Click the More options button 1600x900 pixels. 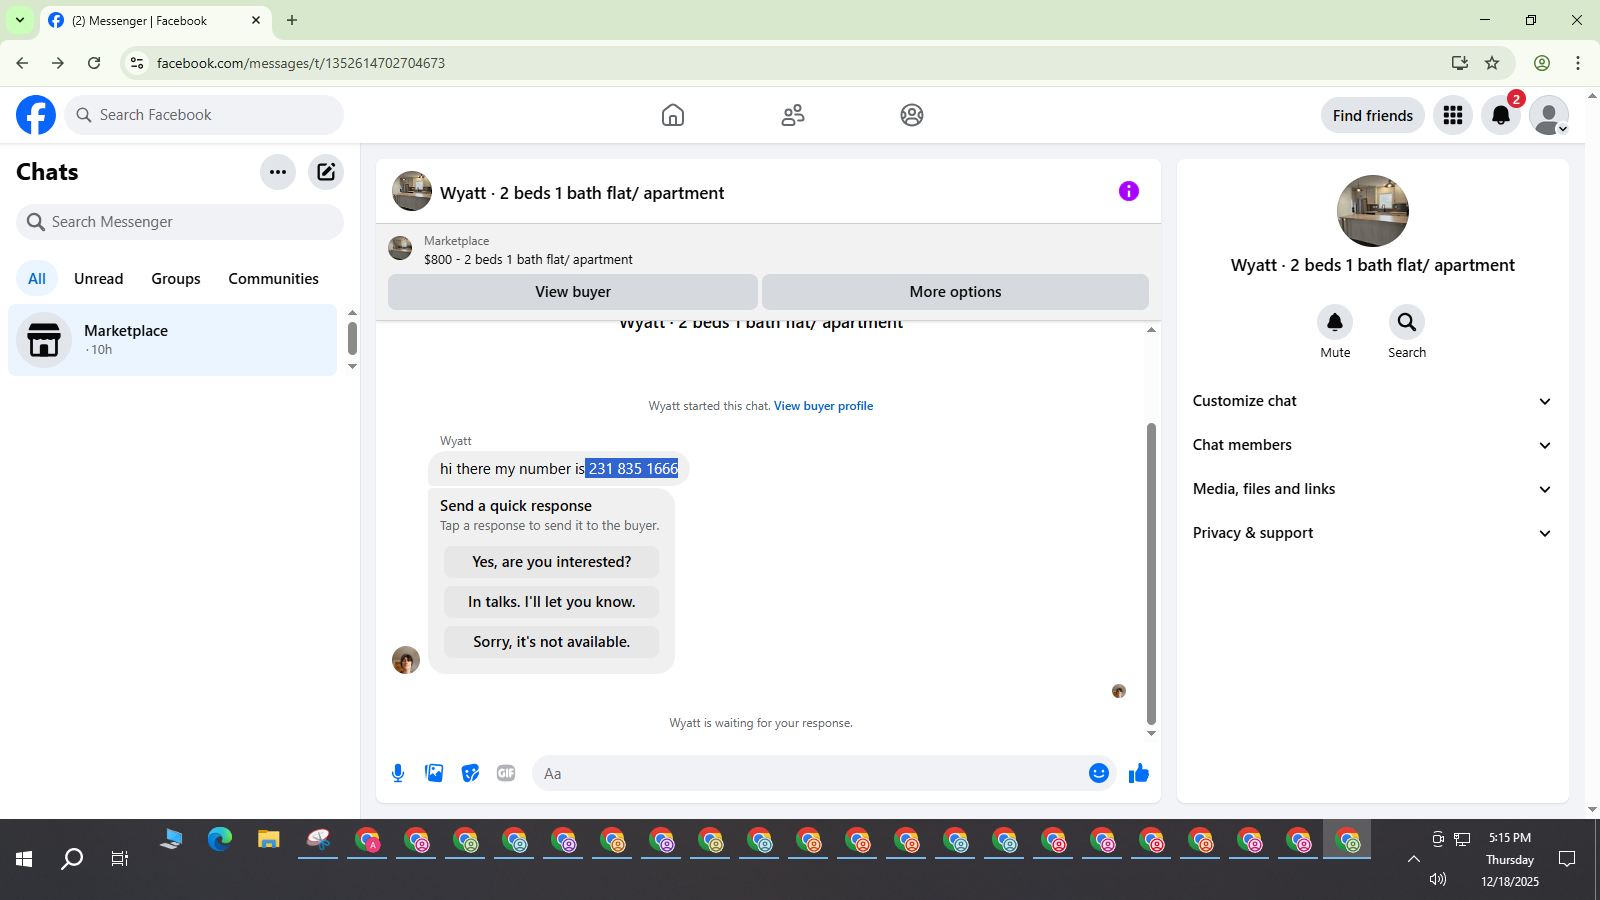point(955,292)
